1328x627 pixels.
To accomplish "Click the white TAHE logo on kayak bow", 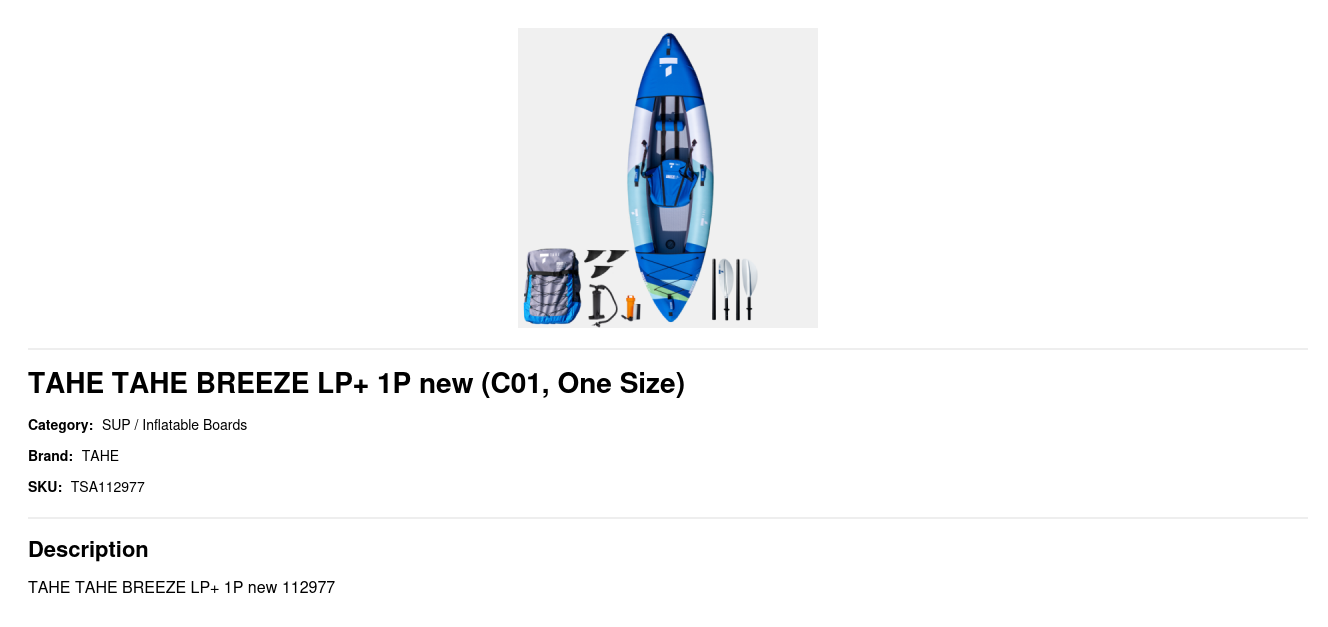I will (x=669, y=66).
